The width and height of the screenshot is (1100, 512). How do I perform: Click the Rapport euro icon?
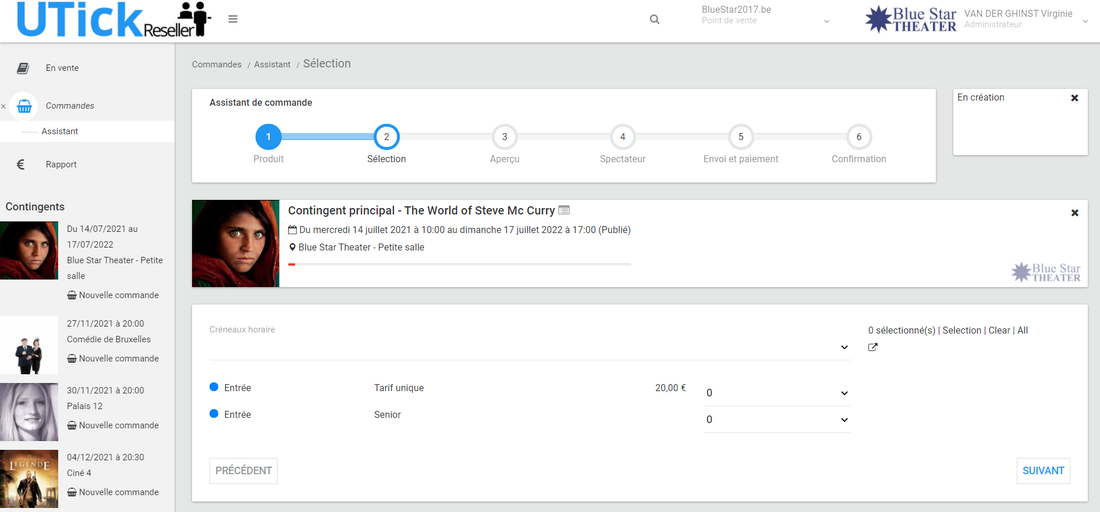pyautogui.click(x=21, y=165)
